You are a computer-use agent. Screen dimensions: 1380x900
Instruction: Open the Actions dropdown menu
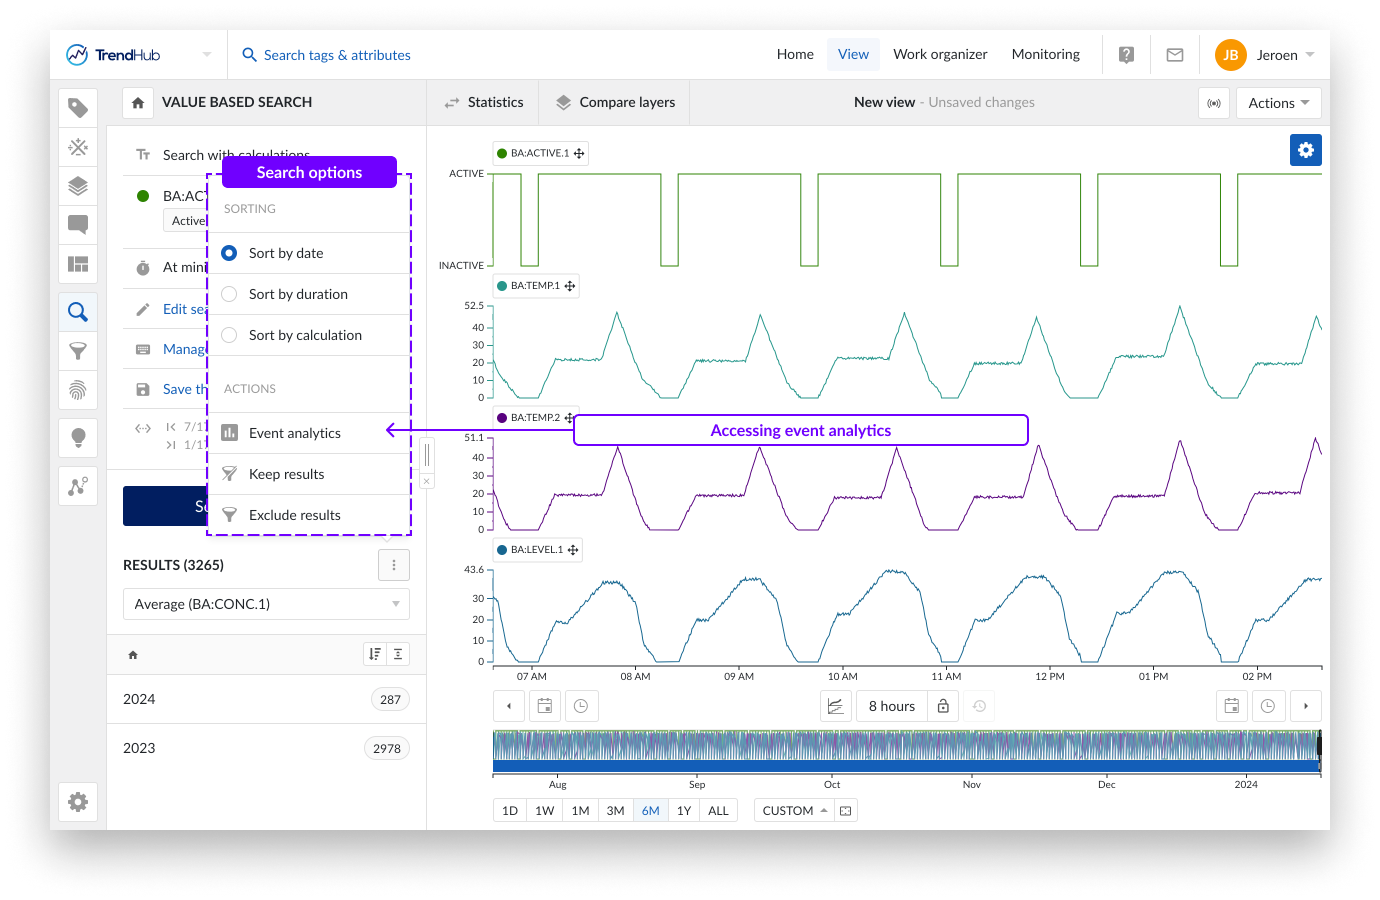pos(1277,102)
